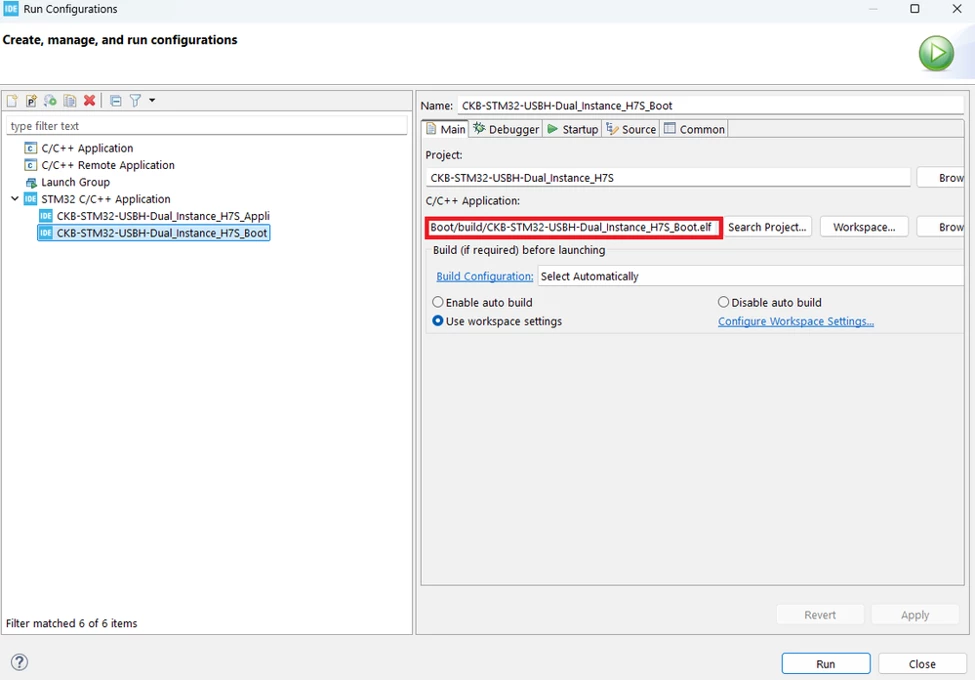Click the IDE icon in title bar
975x680 pixels.
[11, 9]
